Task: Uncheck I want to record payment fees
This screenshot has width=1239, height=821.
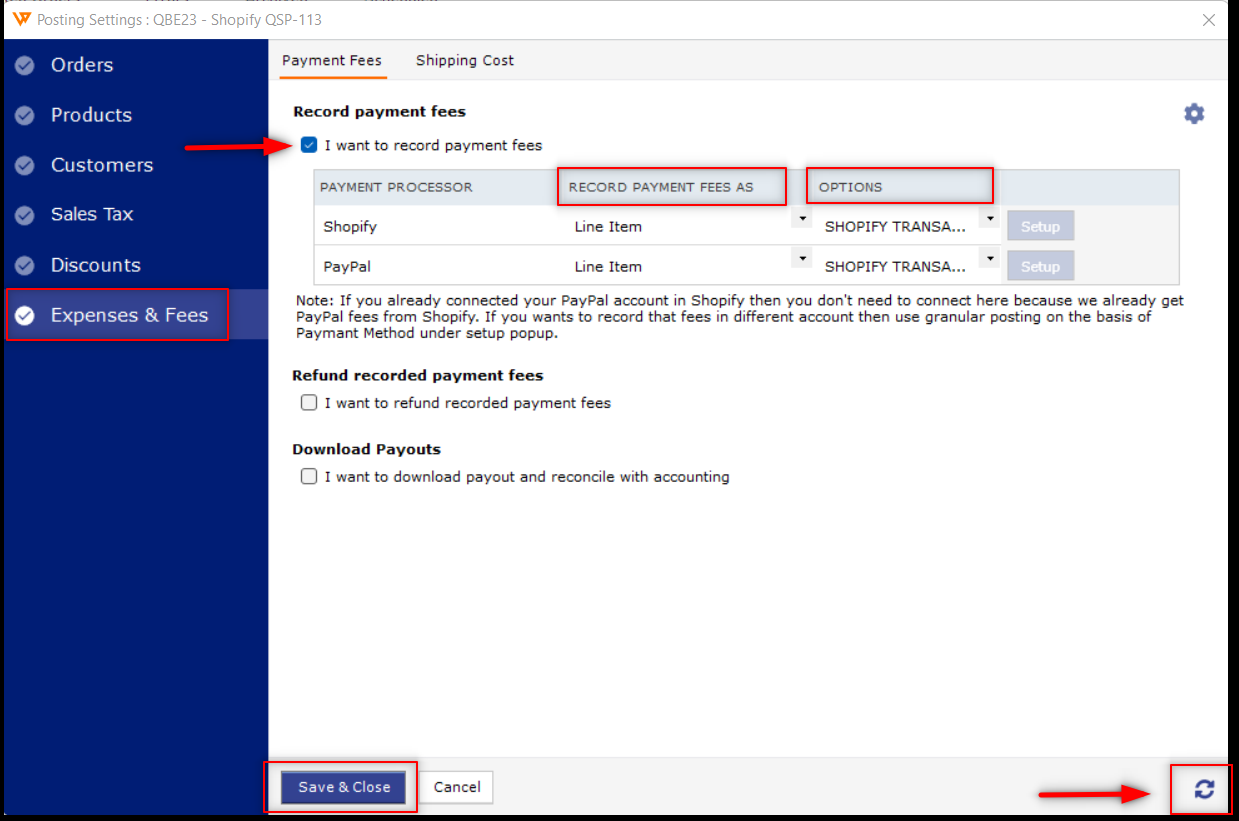Action: [x=309, y=145]
